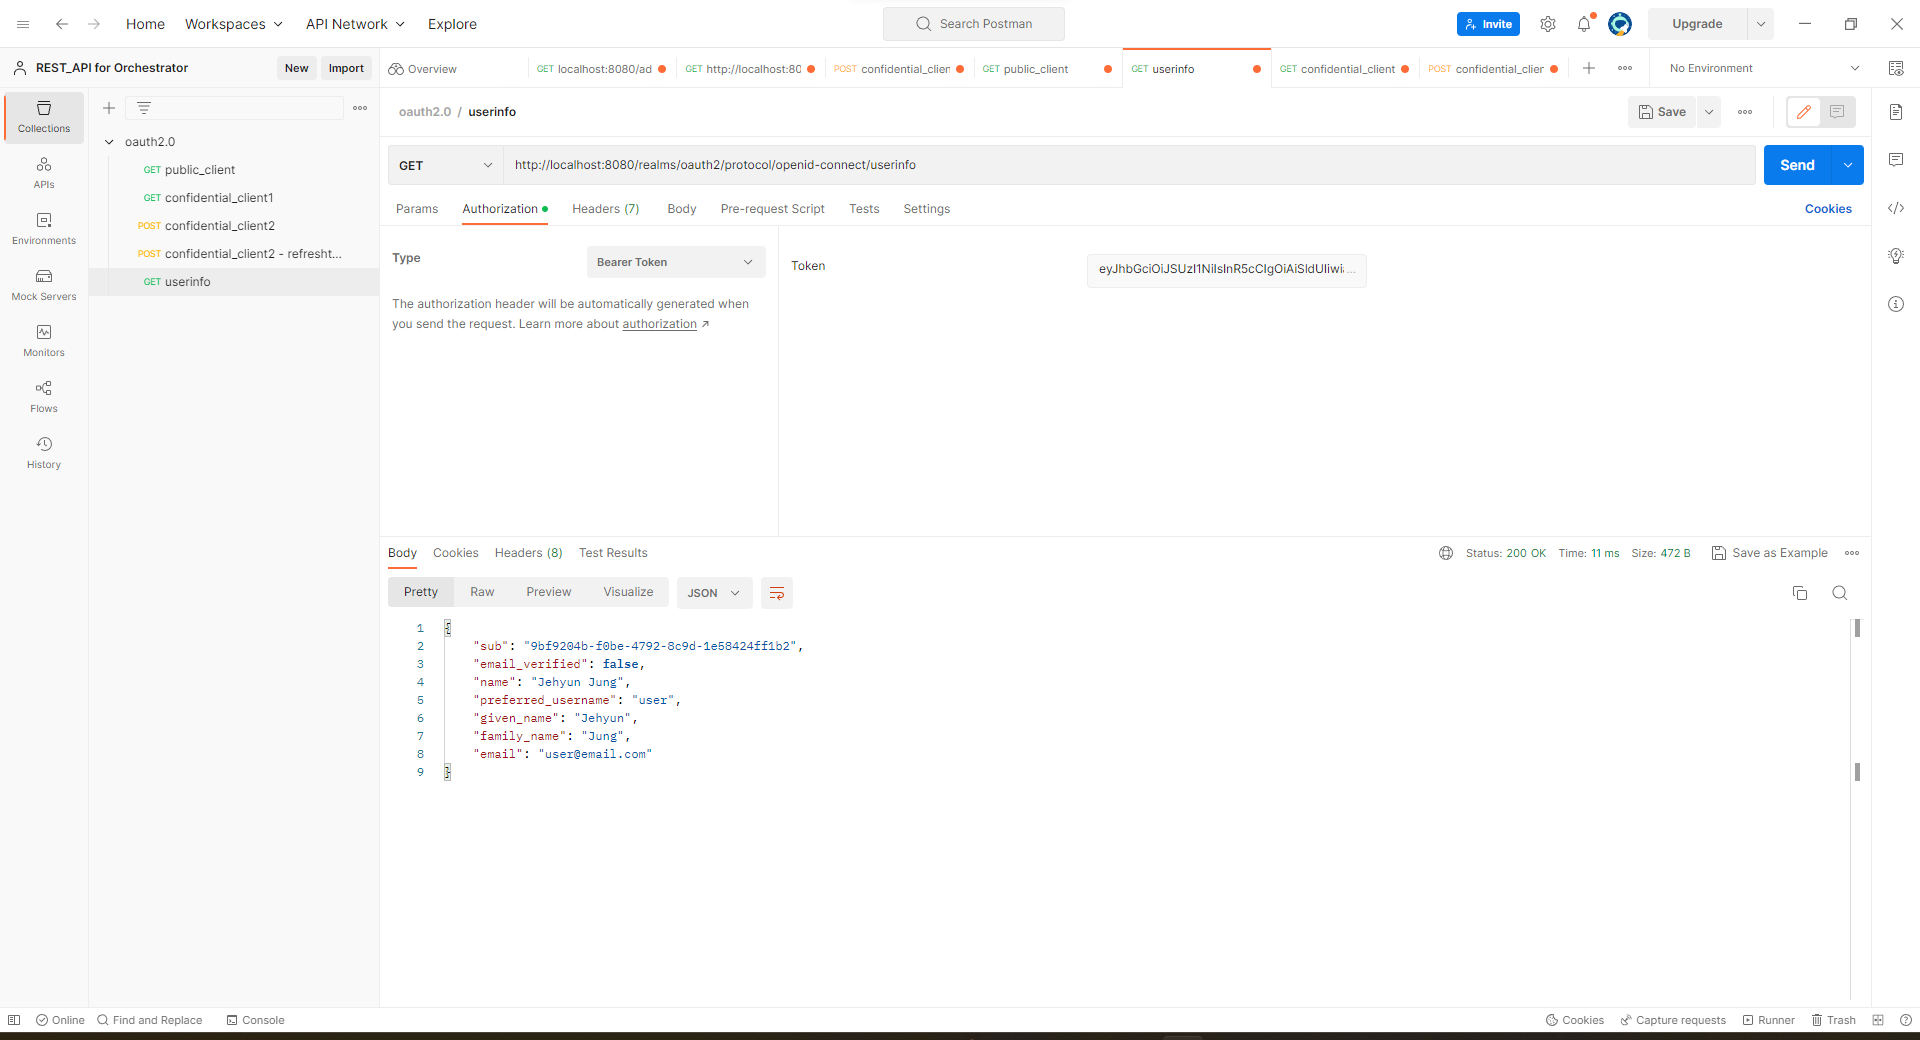The height and width of the screenshot is (1040, 1920).
Task: Open the Console in status bar
Action: point(256,1020)
